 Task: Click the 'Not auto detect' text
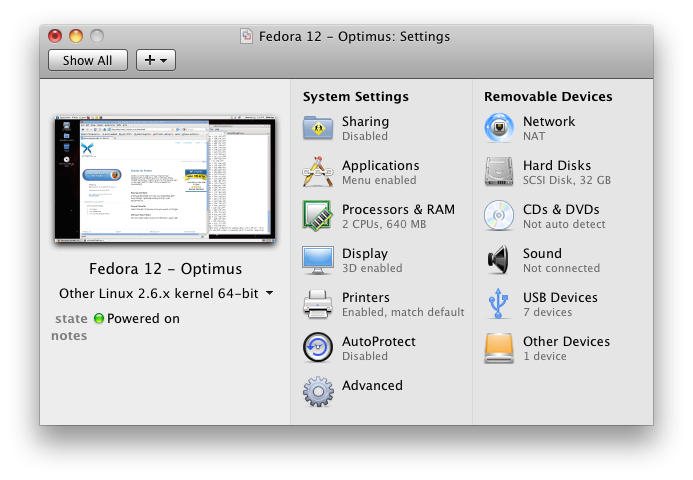coord(564,224)
